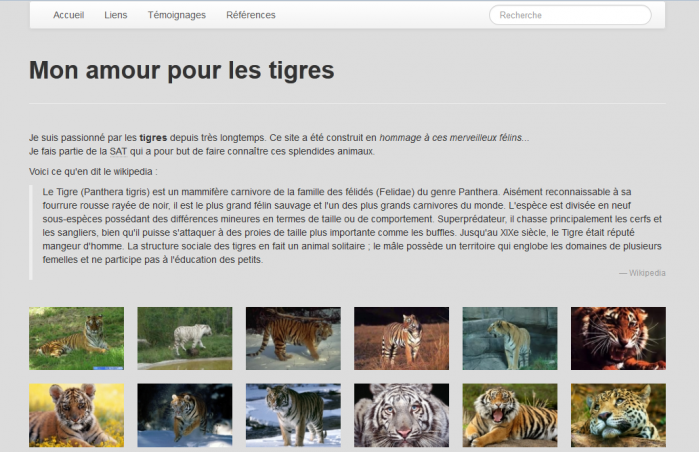Open thumbnail of tiger walking on snow, dark background
This screenshot has width=699, height=452.
tap(293, 338)
